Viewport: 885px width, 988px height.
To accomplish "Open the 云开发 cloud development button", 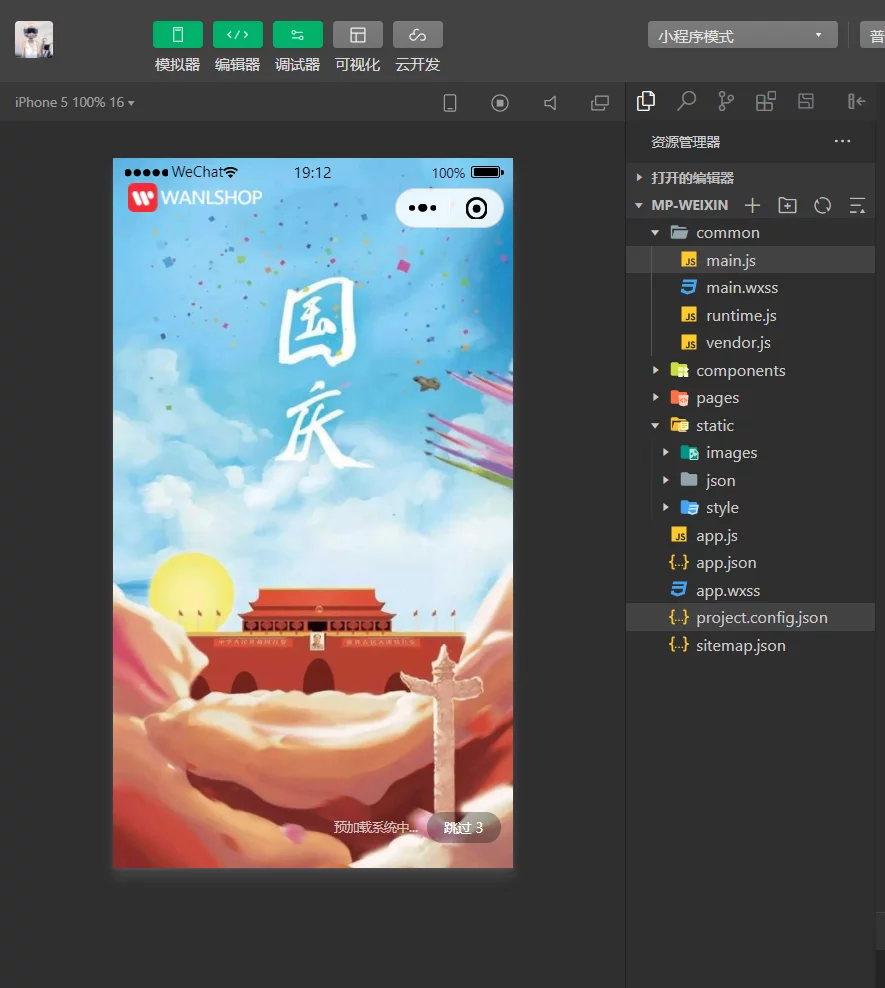I will tap(418, 35).
